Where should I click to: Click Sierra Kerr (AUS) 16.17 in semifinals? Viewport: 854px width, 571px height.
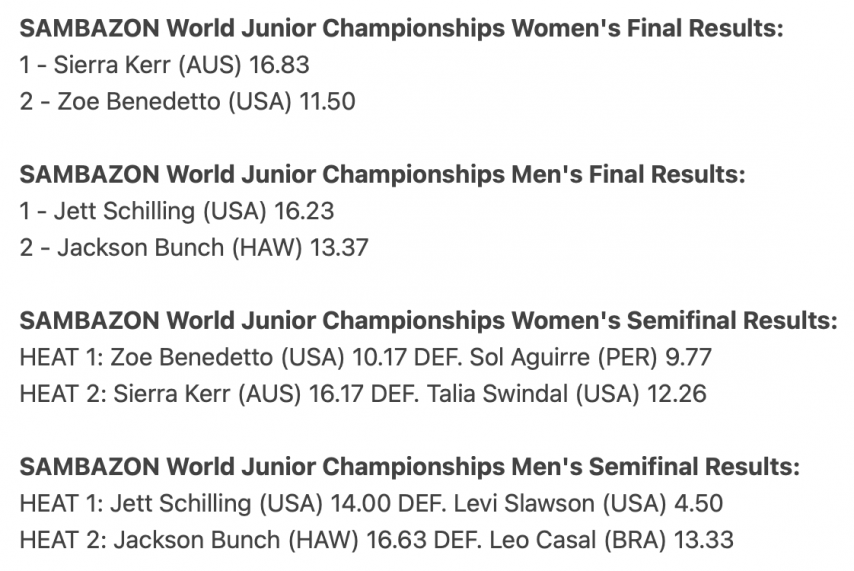(x=238, y=394)
